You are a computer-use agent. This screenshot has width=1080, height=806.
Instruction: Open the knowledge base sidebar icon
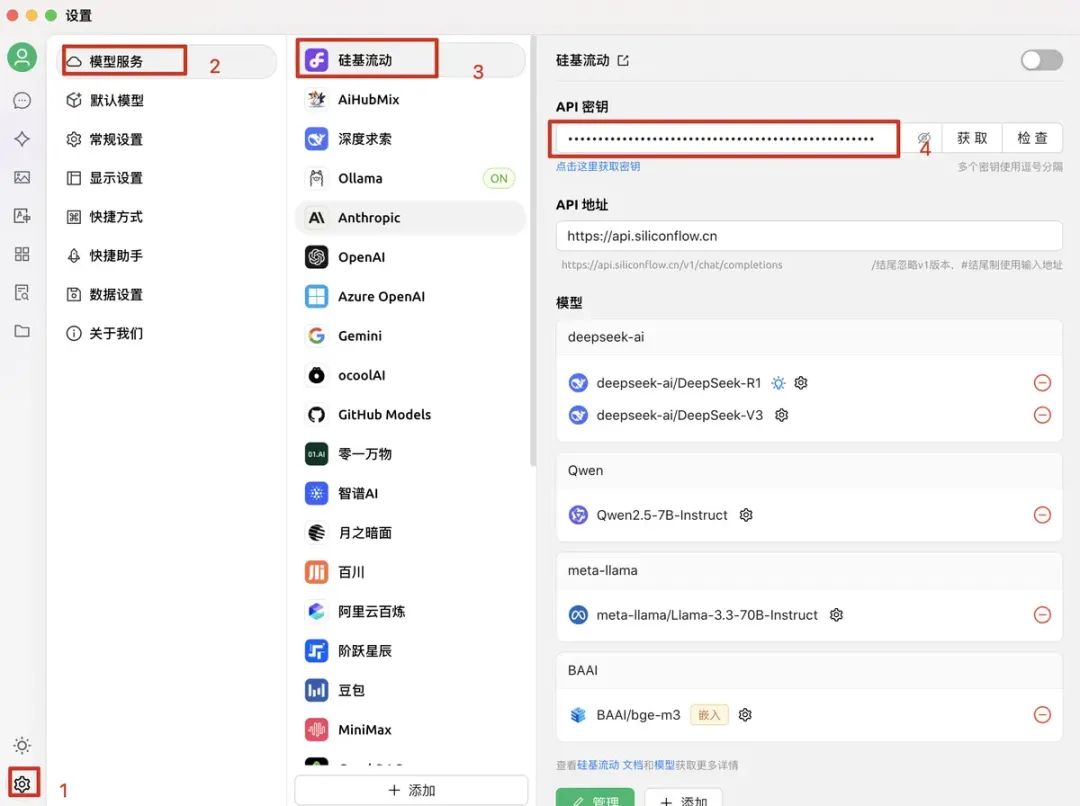(x=22, y=292)
